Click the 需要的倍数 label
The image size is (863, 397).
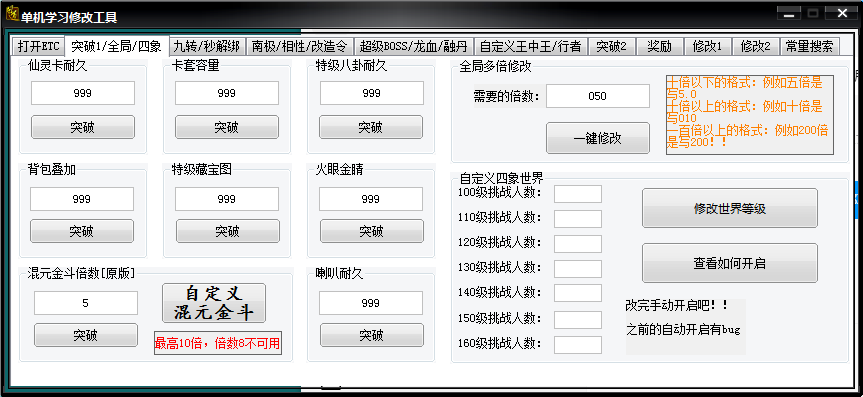tap(507, 97)
